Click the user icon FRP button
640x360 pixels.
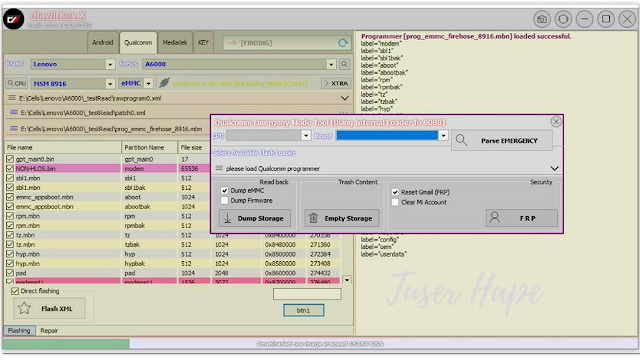pyautogui.click(x=522, y=218)
